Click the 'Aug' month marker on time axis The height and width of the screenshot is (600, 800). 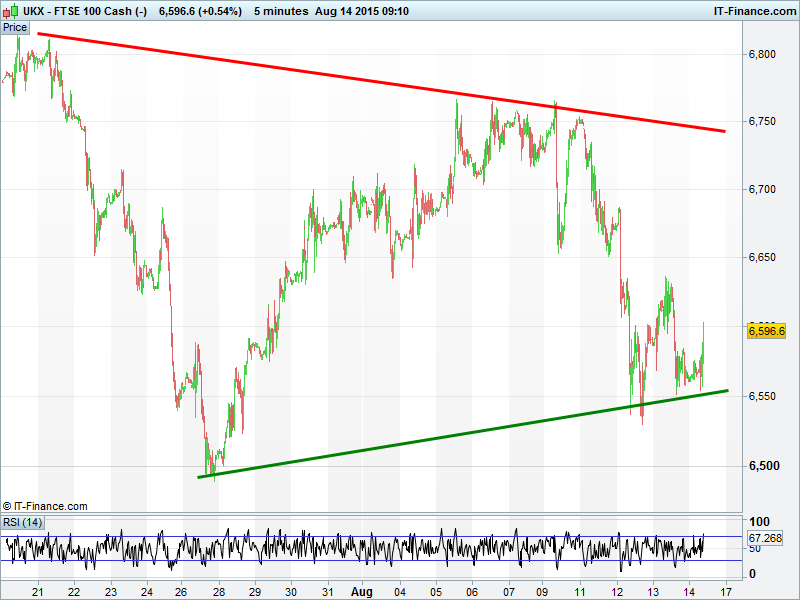pos(362,591)
